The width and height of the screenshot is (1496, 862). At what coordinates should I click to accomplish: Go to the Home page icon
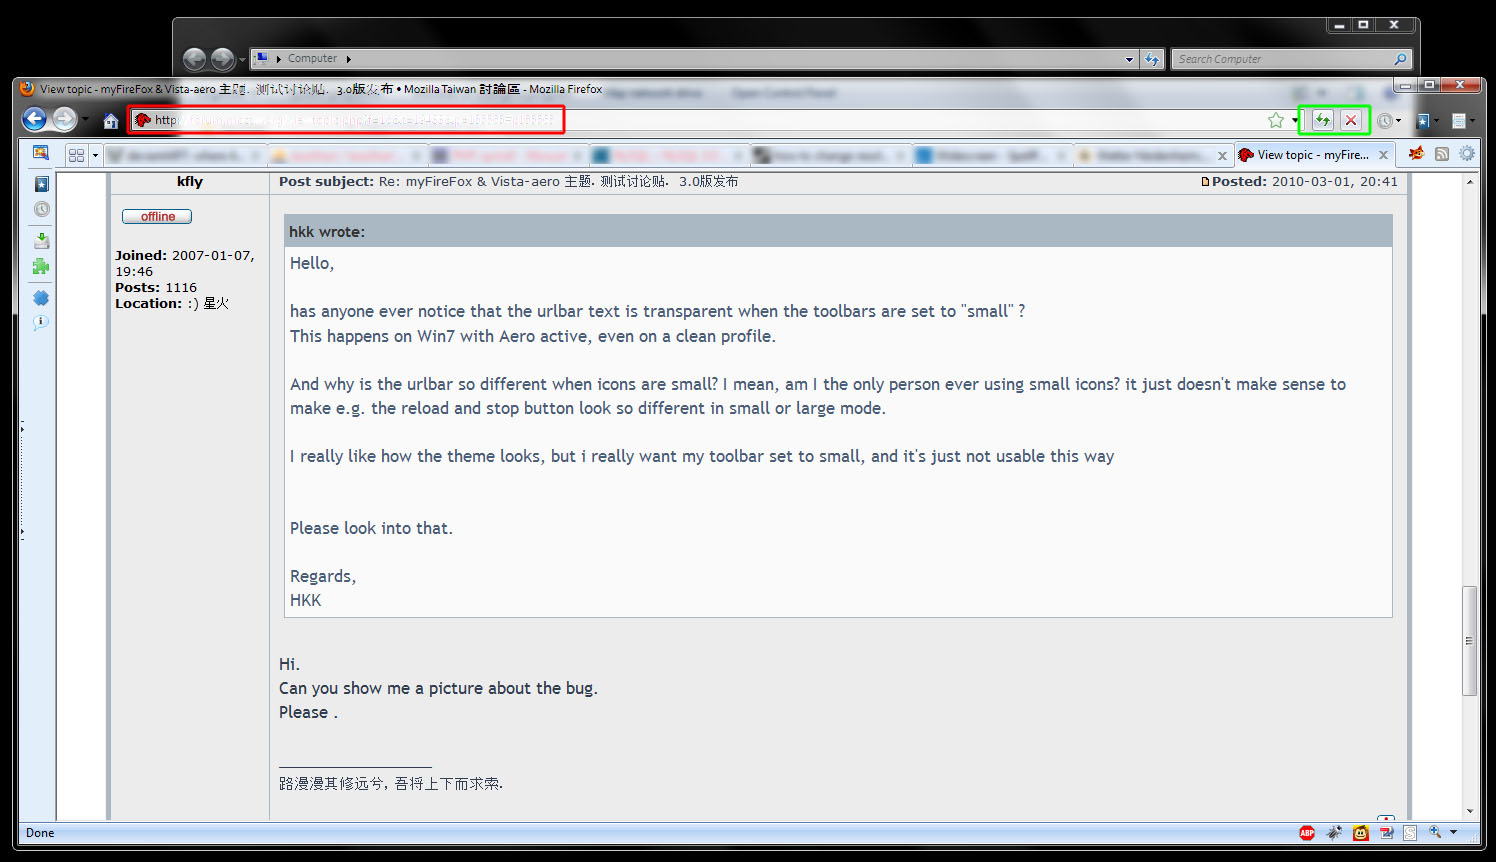pyautogui.click(x=110, y=121)
